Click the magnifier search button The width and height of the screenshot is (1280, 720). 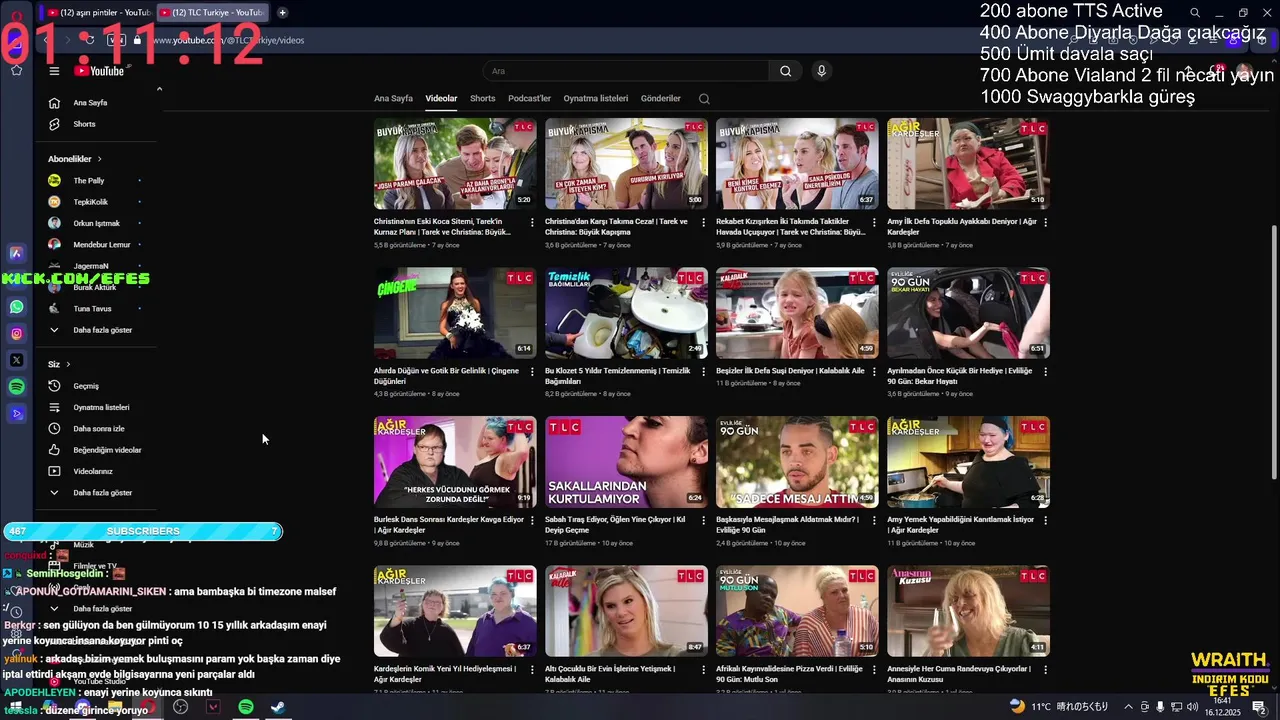pos(785,71)
